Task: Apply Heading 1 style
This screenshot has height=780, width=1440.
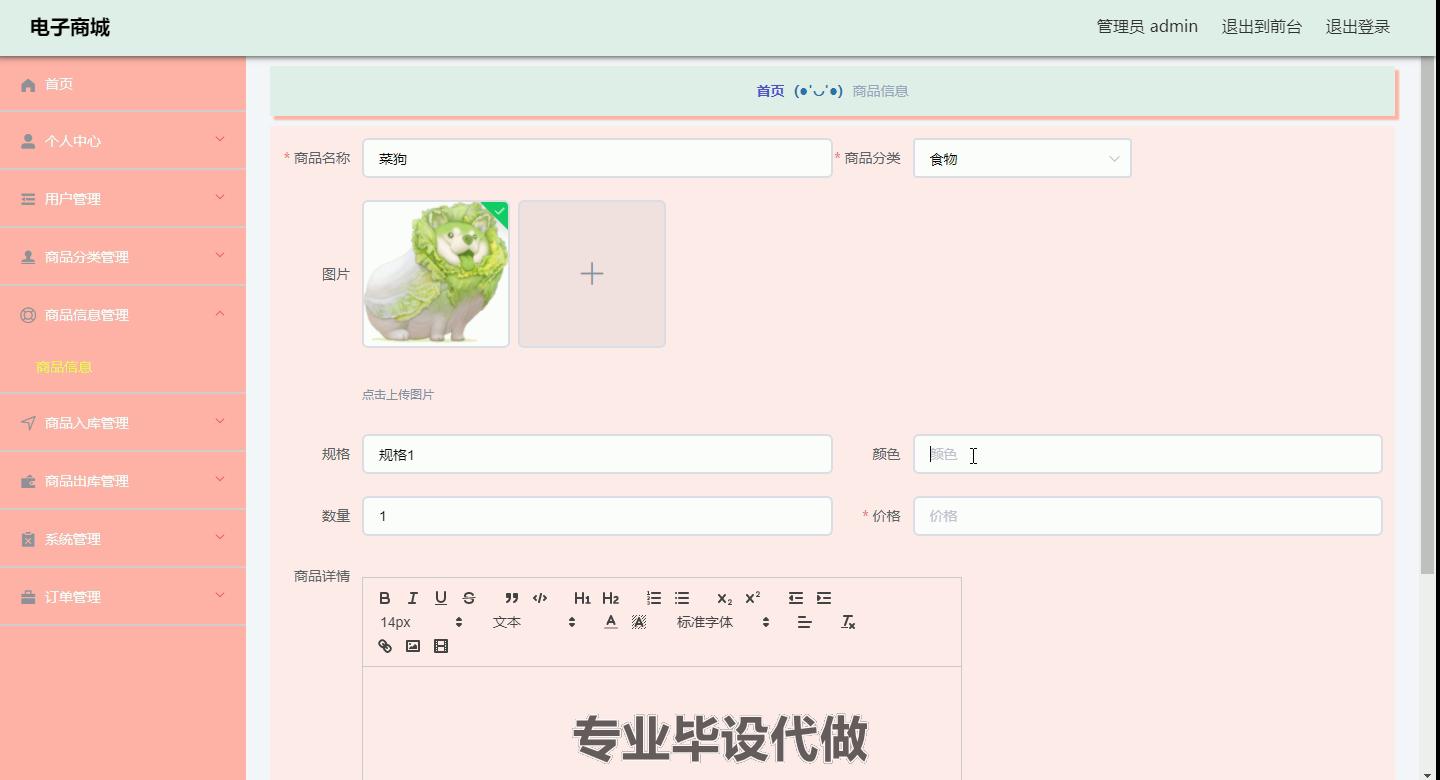Action: (x=582, y=598)
